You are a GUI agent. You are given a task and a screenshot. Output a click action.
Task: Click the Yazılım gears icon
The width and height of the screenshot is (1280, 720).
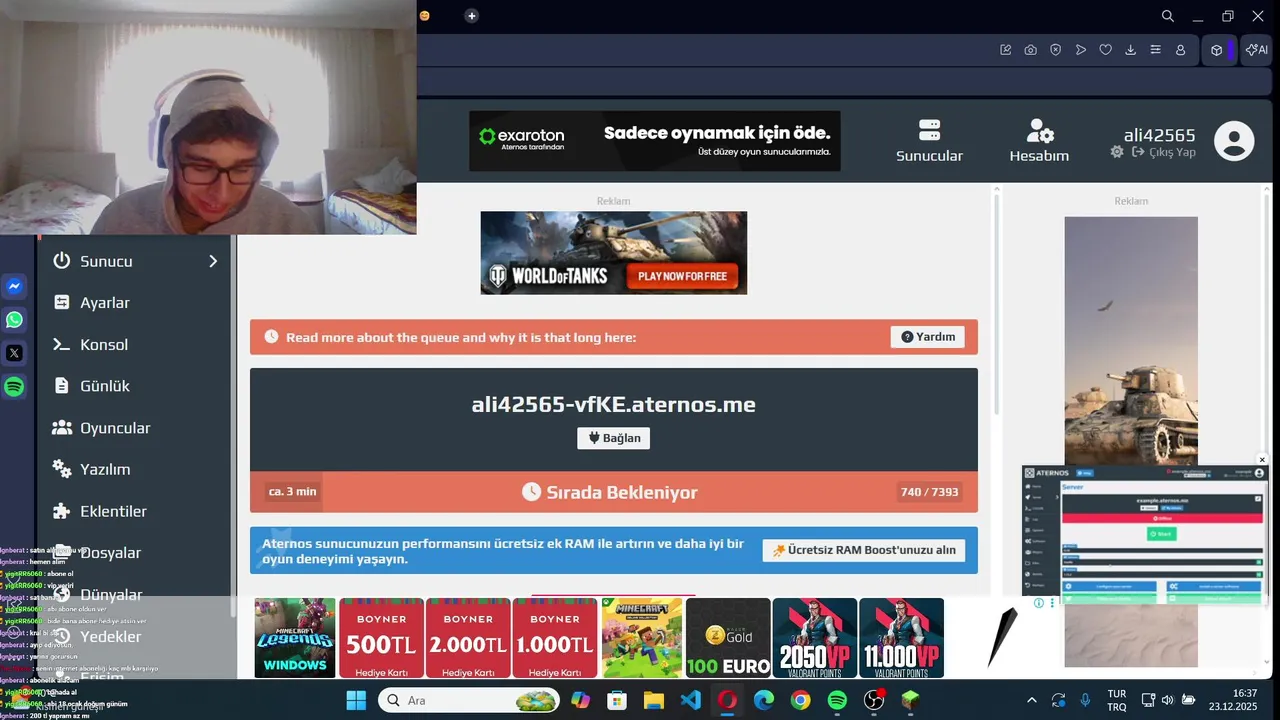pyautogui.click(x=62, y=469)
